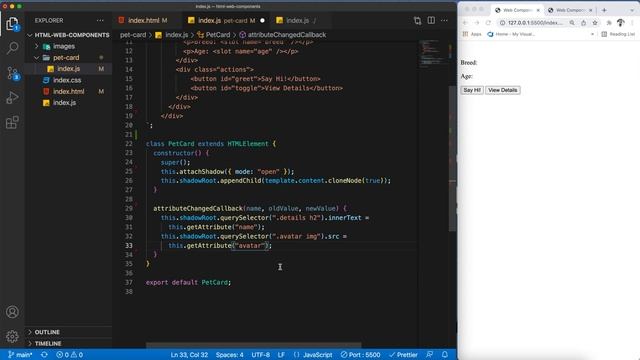Go forward in the browser
640x360 pixels.
click(476, 23)
